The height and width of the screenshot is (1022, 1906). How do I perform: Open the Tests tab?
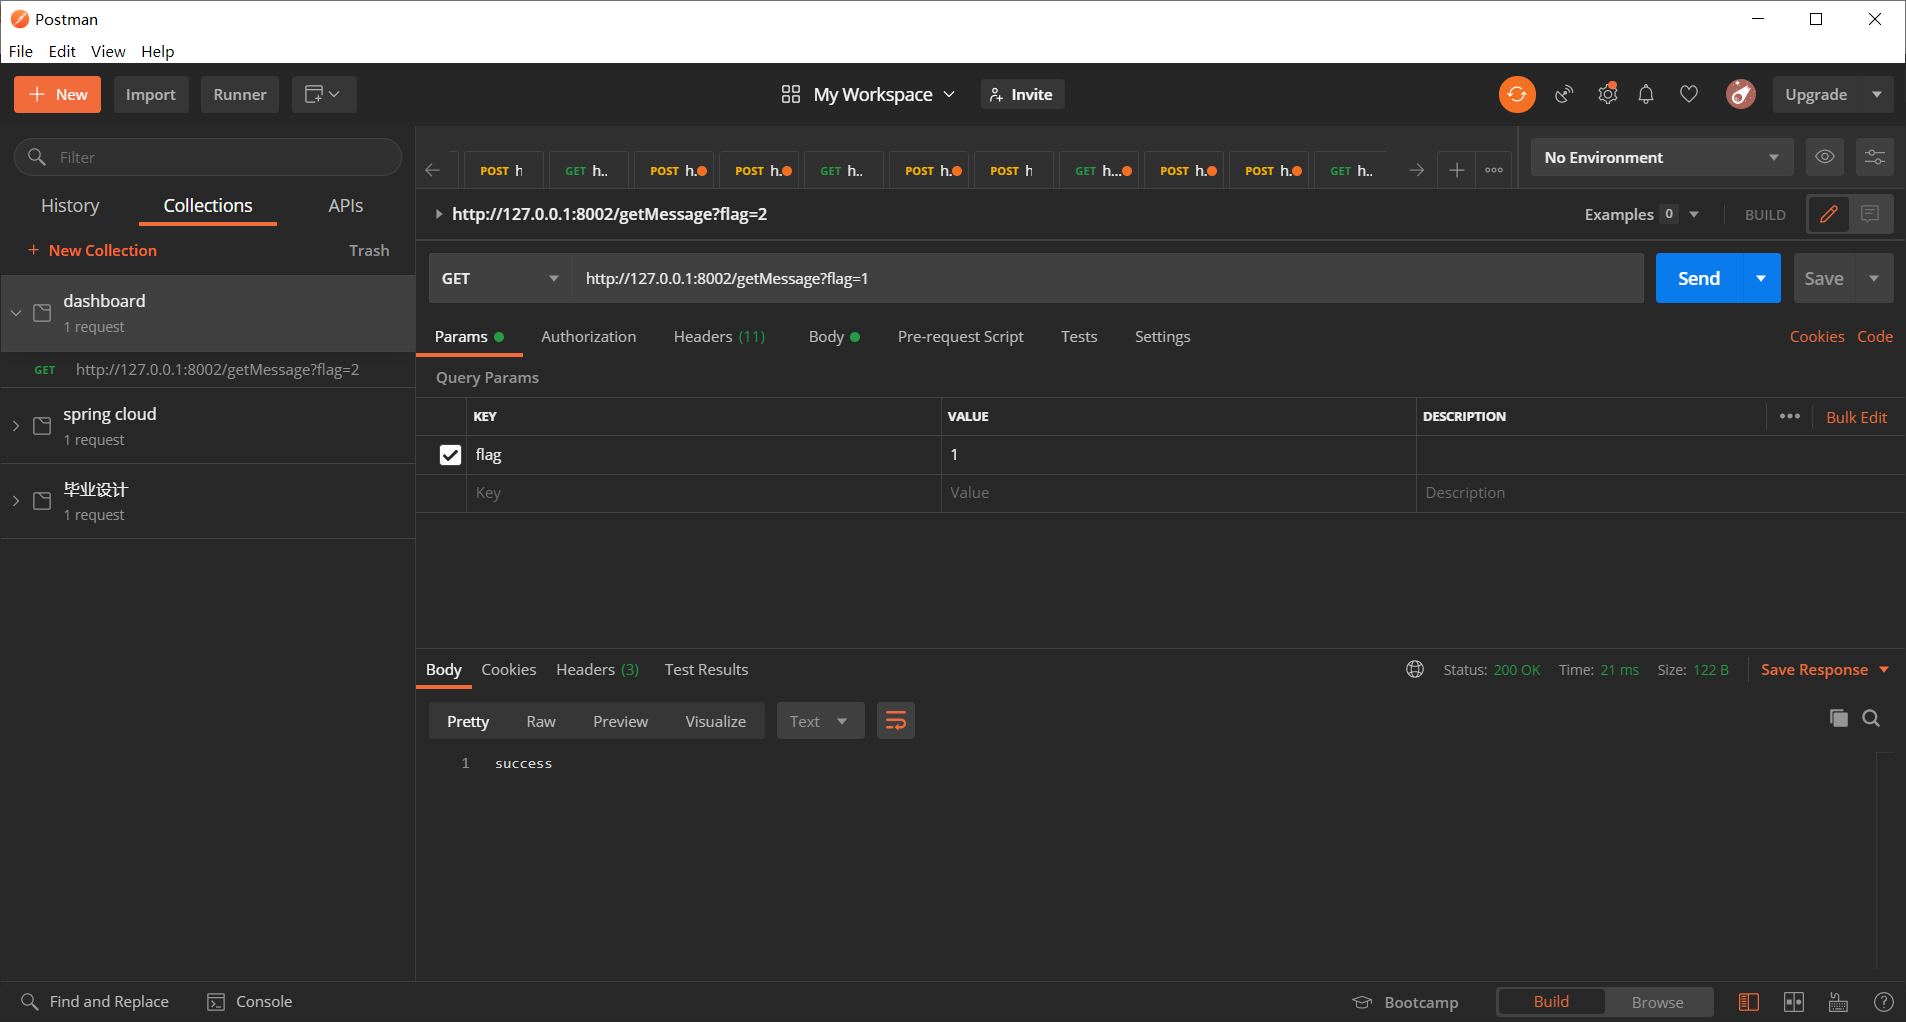pyautogui.click(x=1079, y=336)
